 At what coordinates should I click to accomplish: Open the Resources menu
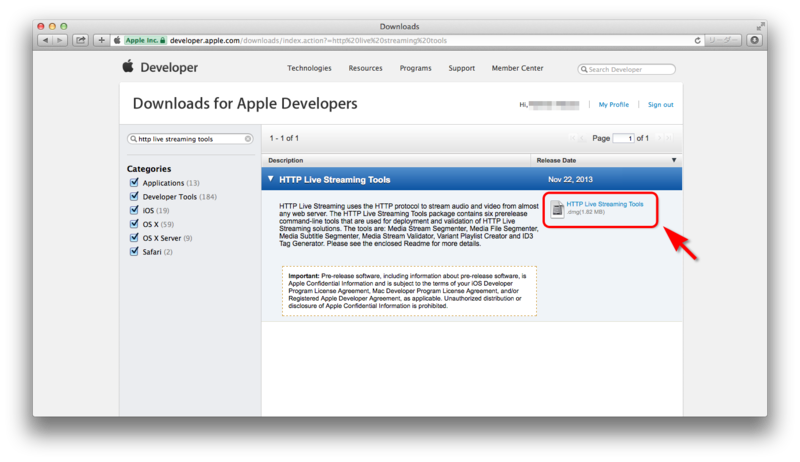click(x=365, y=68)
